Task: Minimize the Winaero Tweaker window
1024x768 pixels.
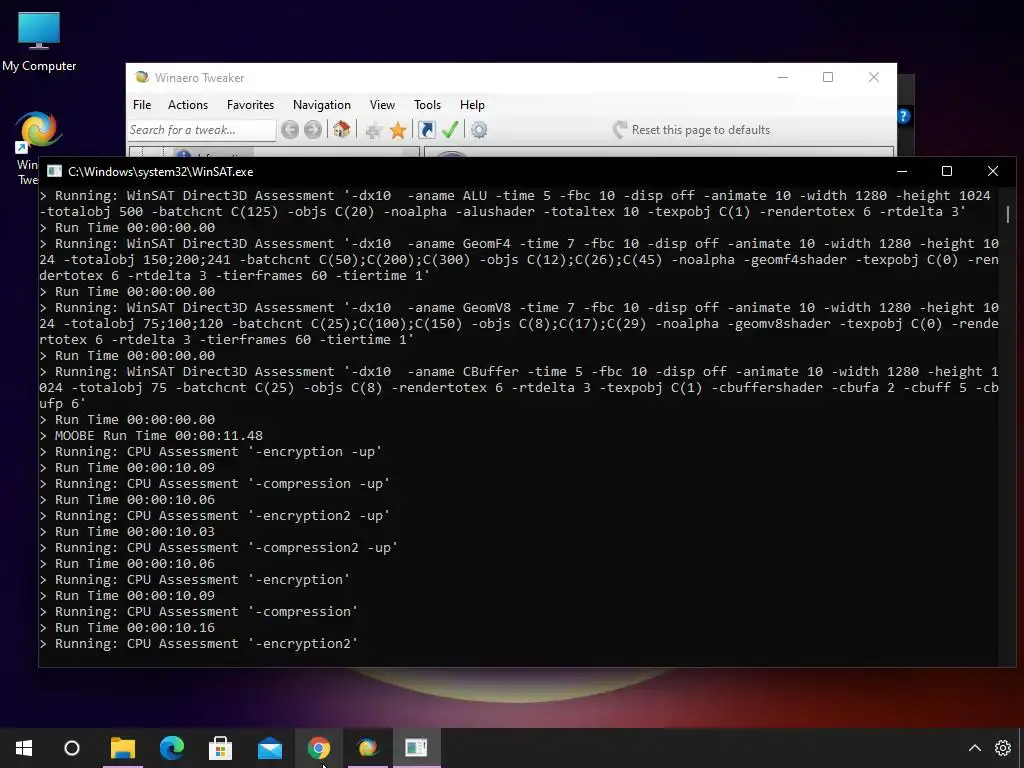Action: (783, 77)
